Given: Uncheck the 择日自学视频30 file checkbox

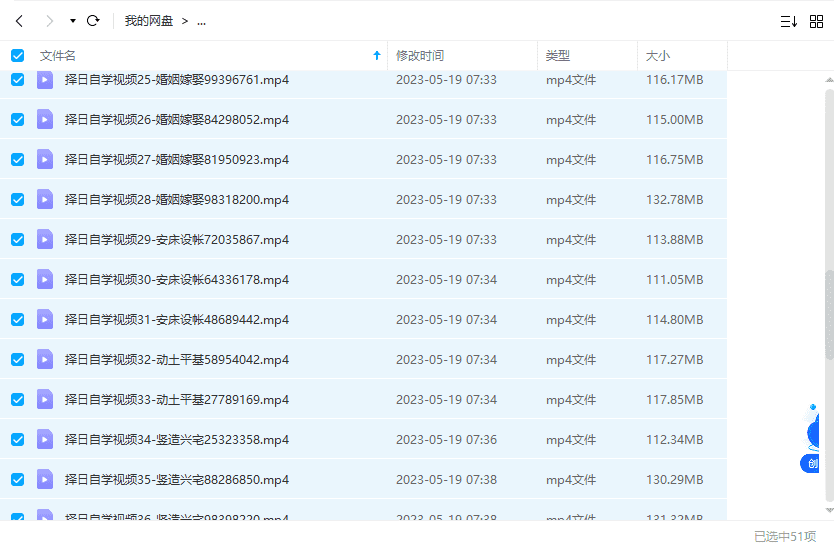Looking at the screenshot, I should (17, 279).
